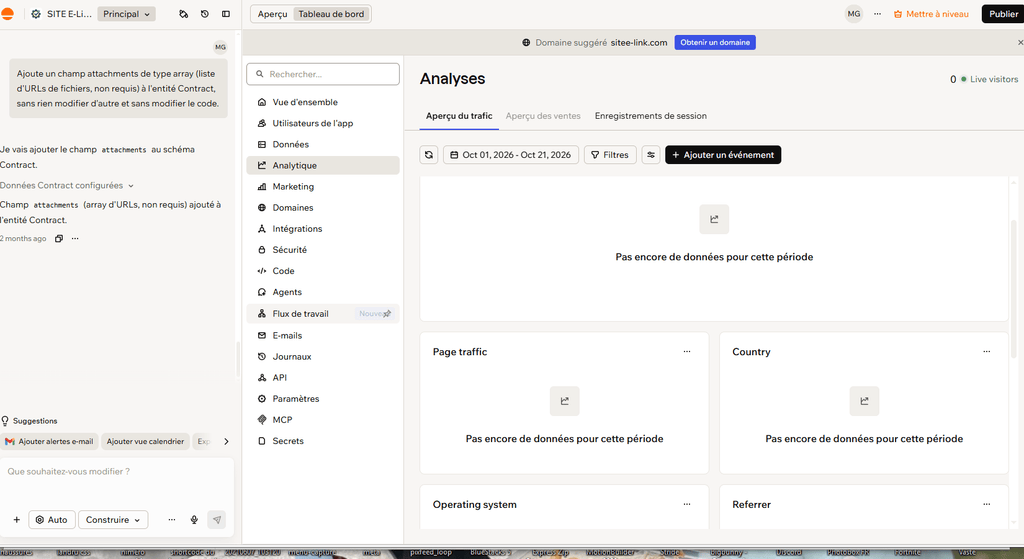This screenshot has width=1024, height=559.
Task: Open the Principal branch dropdown
Action: [126, 14]
